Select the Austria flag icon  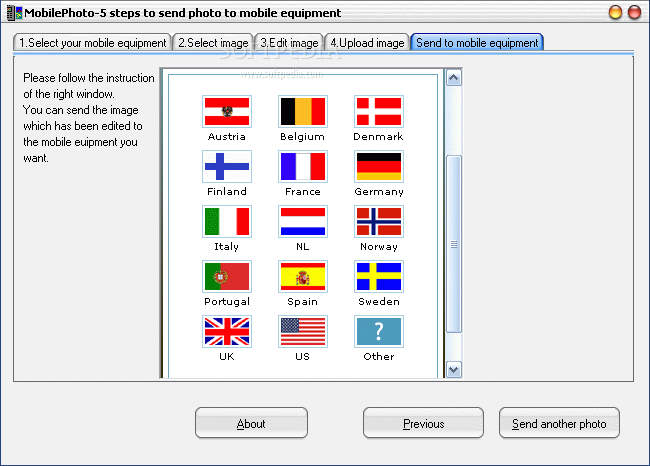point(227,112)
